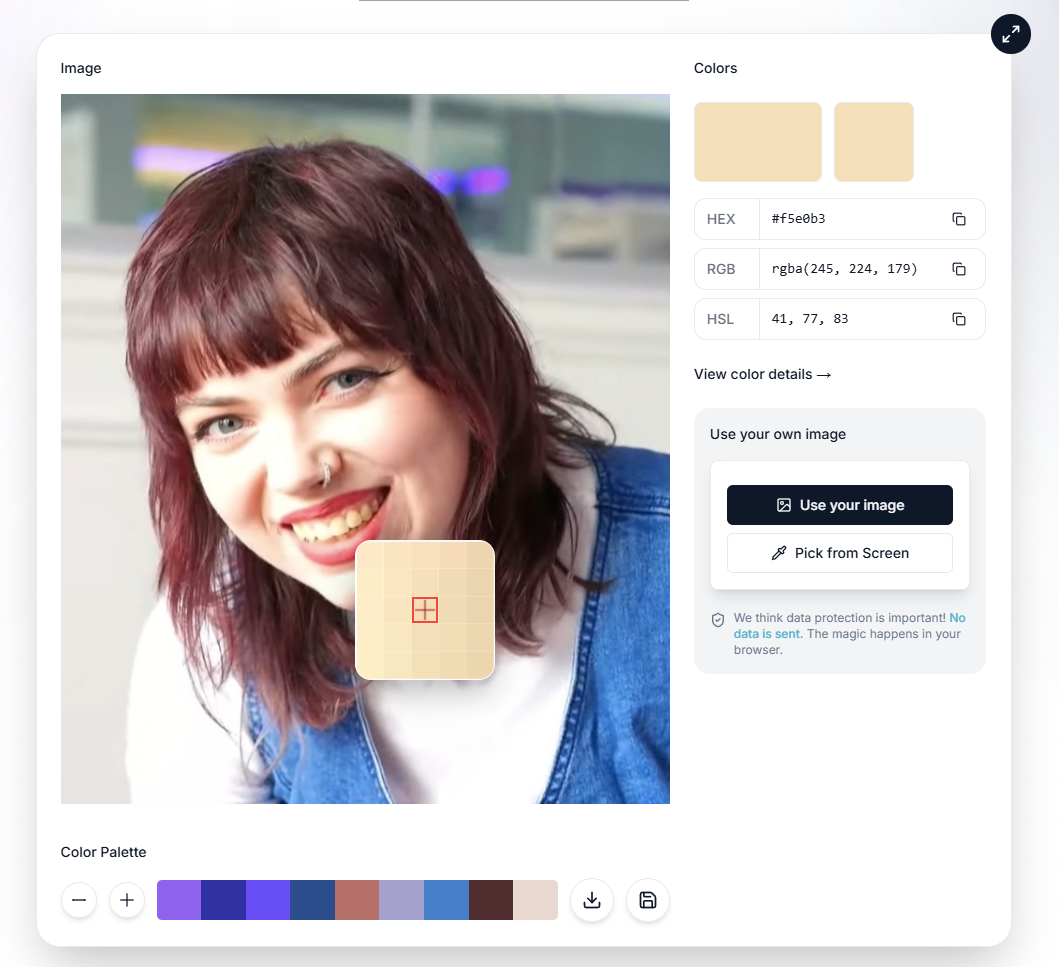
Task: Pick the light purple palette swatch
Action: pos(179,900)
